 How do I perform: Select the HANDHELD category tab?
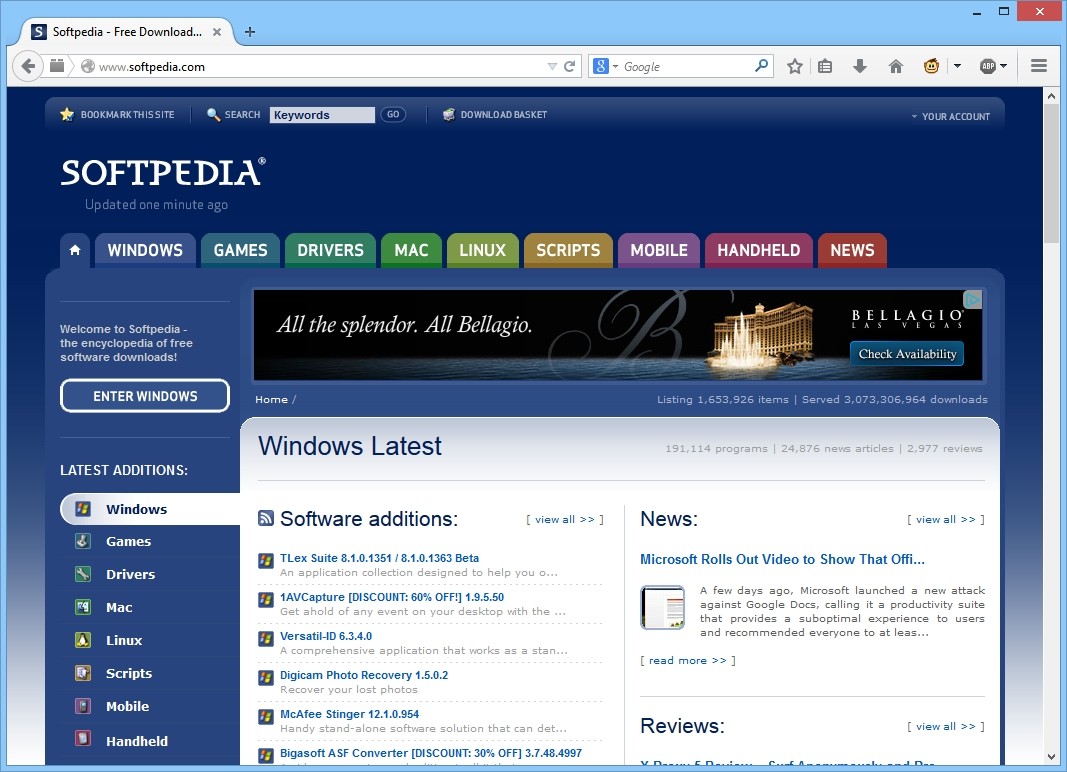pyautogui.click(x=759, y=250)
